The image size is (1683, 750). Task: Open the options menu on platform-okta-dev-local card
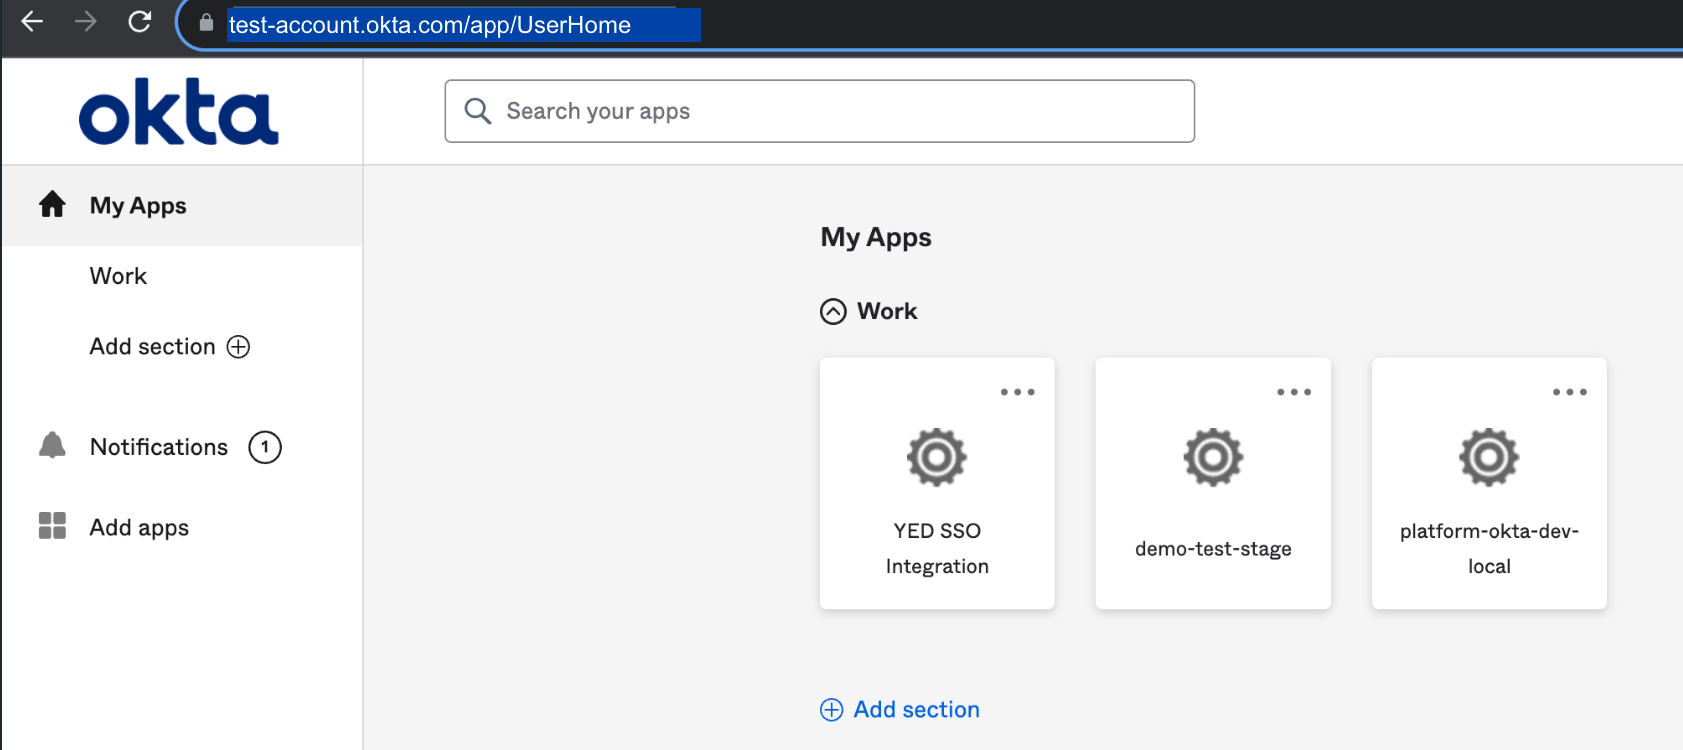[x=1570, y=392]
